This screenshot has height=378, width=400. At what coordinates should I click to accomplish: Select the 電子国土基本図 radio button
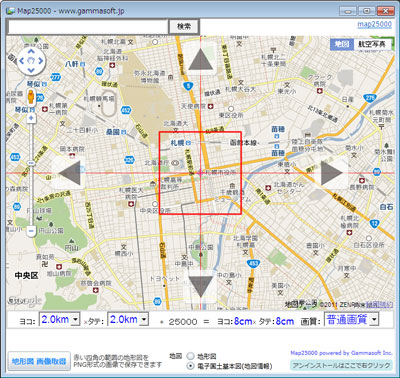(x=190, y=366)
